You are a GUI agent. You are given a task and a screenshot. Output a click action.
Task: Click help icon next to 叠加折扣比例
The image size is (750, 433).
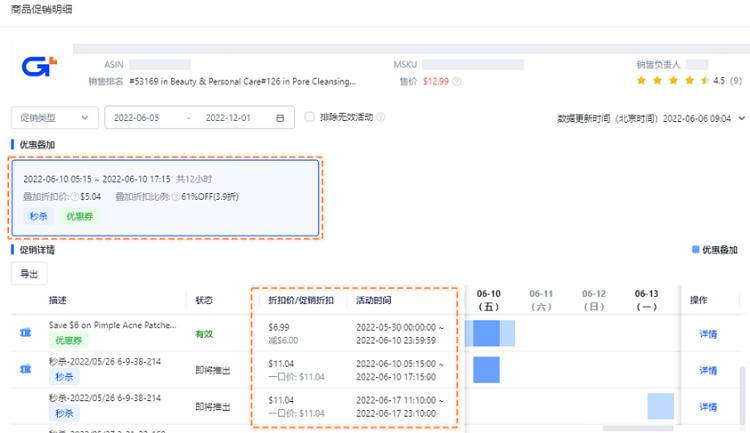(x=176, y=197)
